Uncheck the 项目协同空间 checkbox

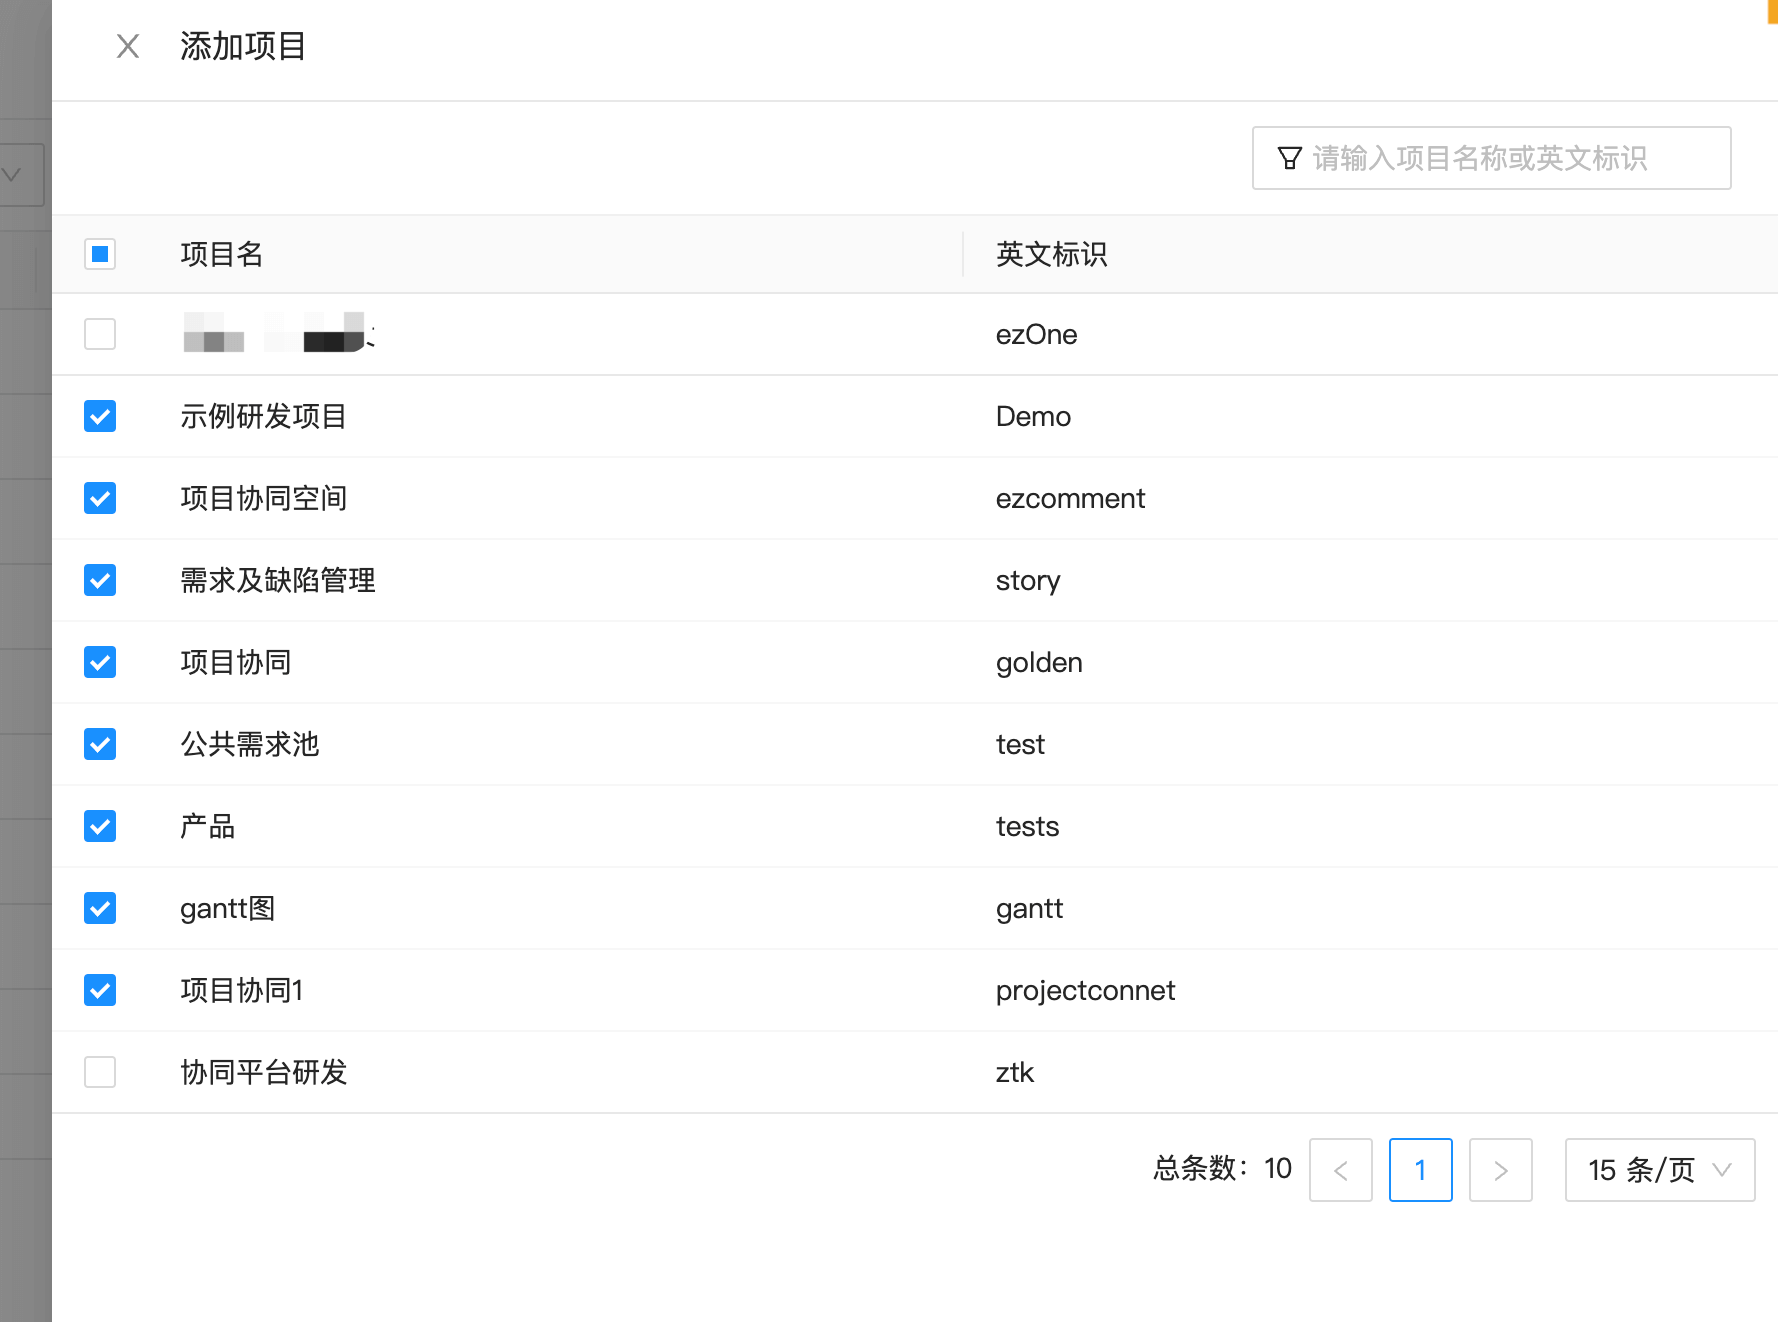[x=100, y=498]
